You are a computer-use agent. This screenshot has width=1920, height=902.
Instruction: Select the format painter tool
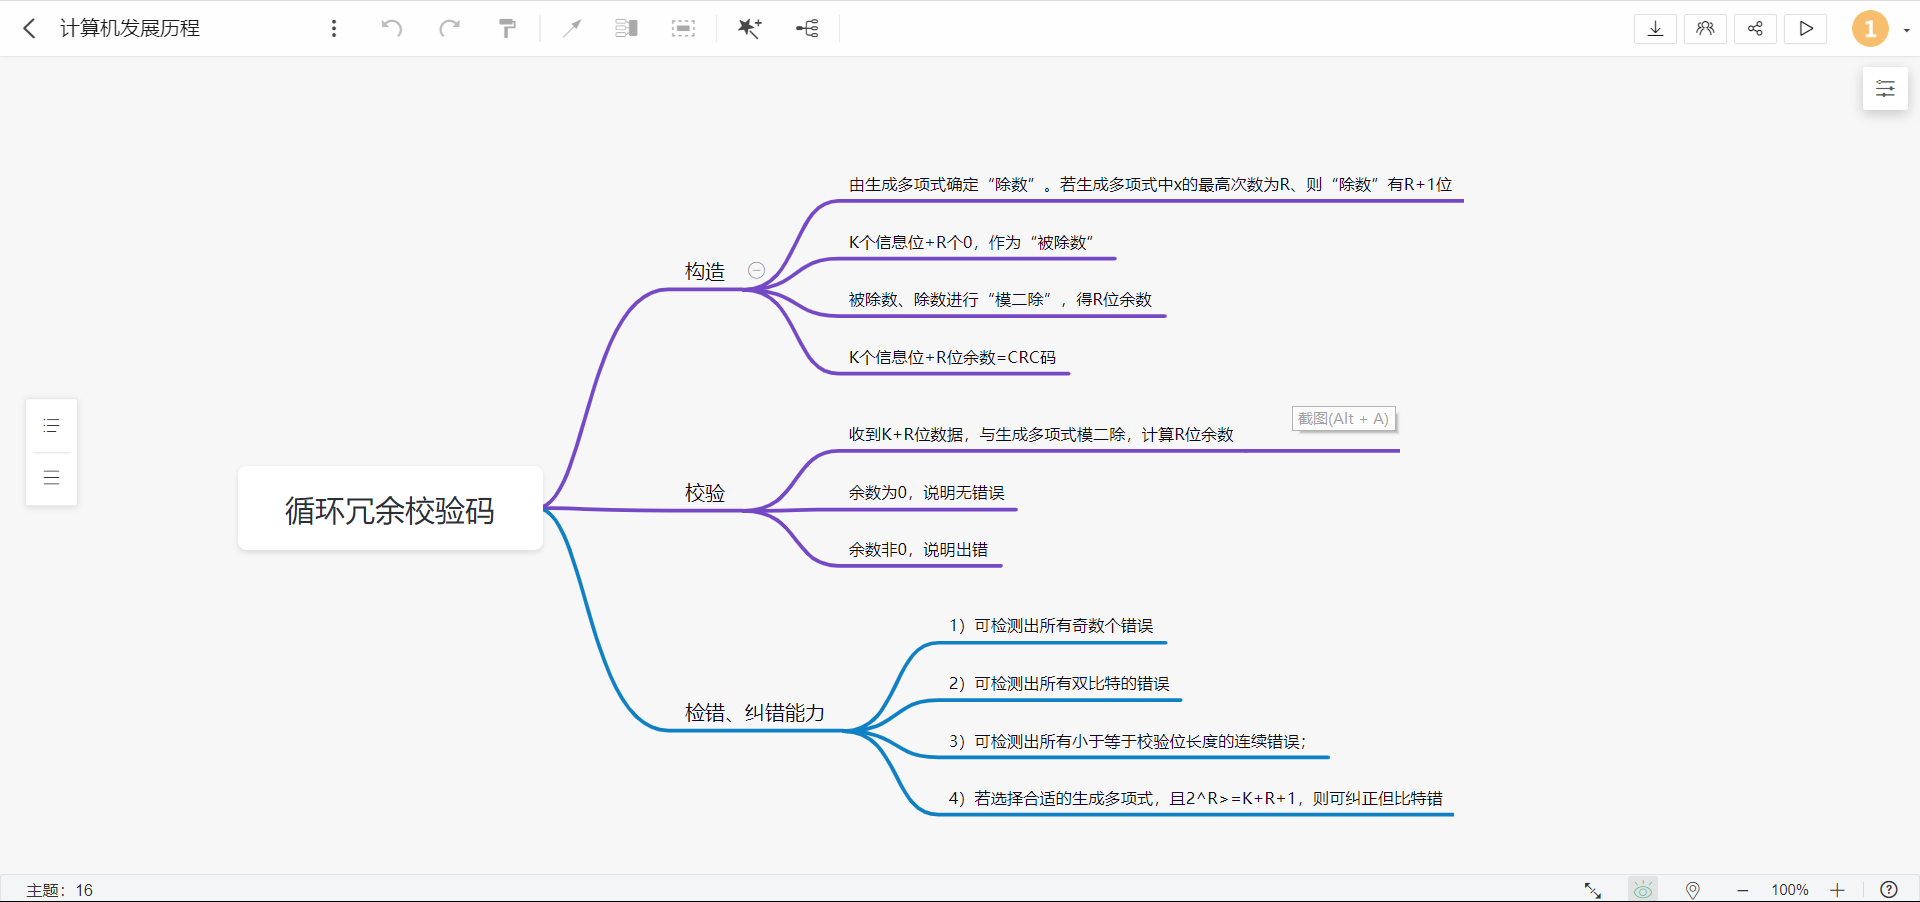508,28
